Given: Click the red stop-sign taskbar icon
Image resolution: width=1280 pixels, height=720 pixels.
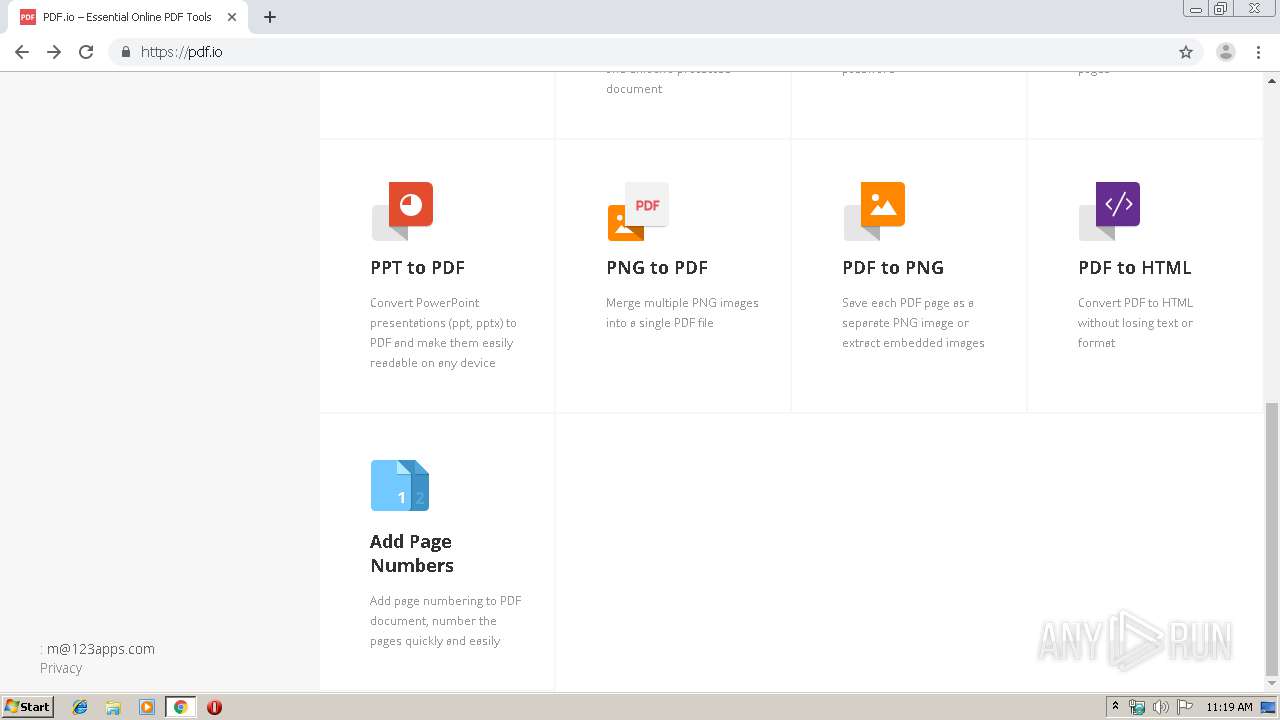Looking at the screenshot, I should point(214,707).
